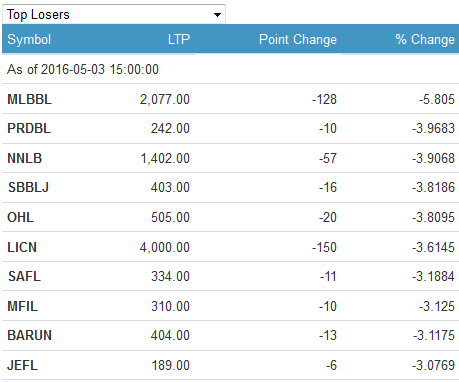Sort by Symbol column header

pyautogui.click(x=29, y=39)
